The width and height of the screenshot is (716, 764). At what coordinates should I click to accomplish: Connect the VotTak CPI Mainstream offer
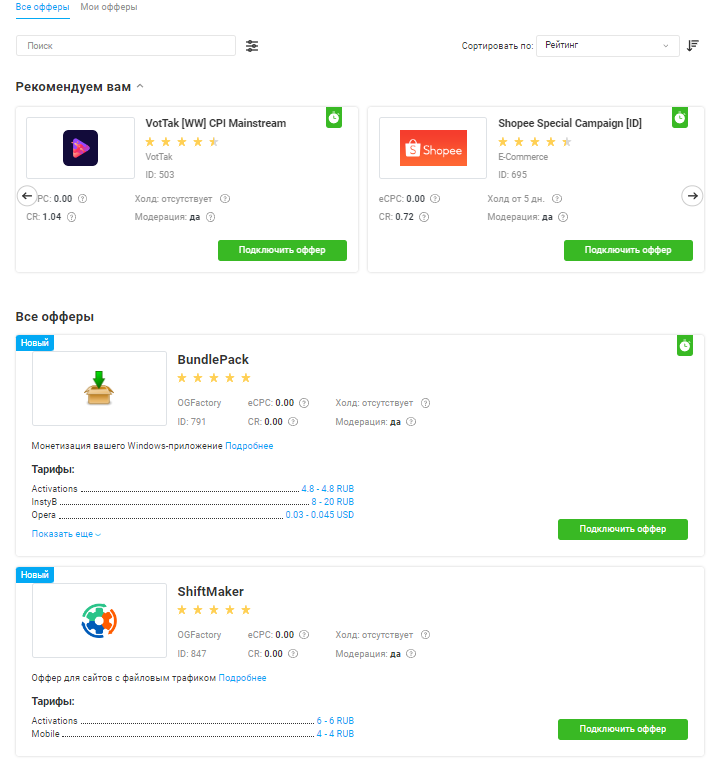pyautogui.click(x=282, y=250)
